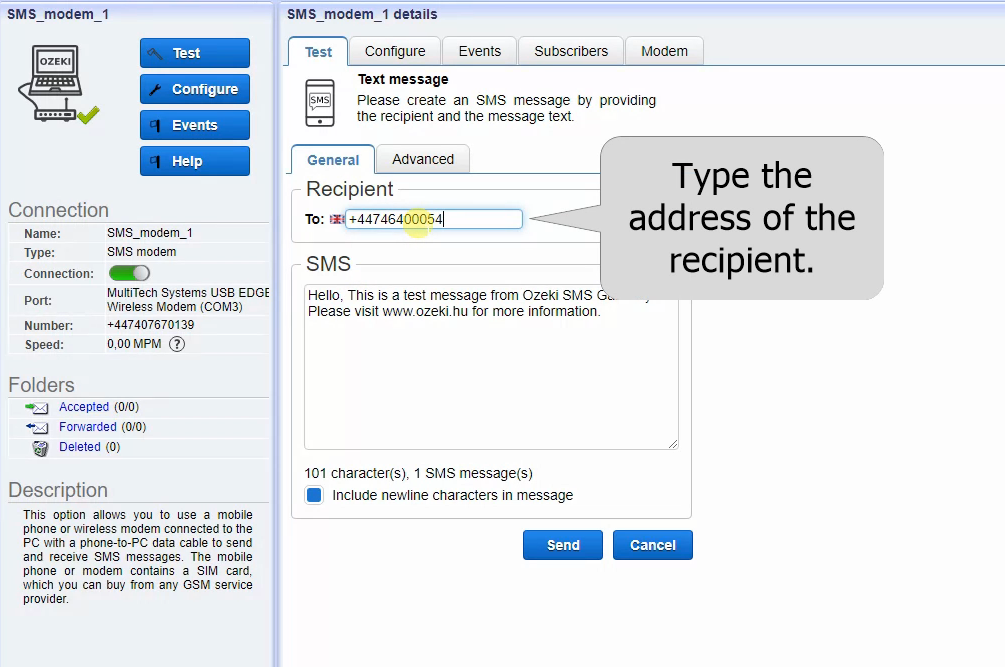Switch to the Advanced tab

click(x=422, y=159)
